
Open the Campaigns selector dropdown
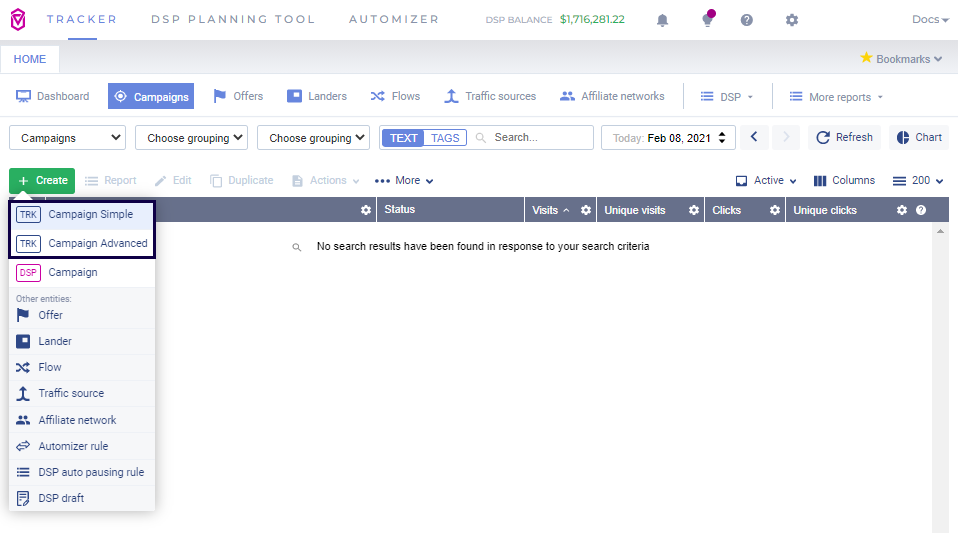67,138
